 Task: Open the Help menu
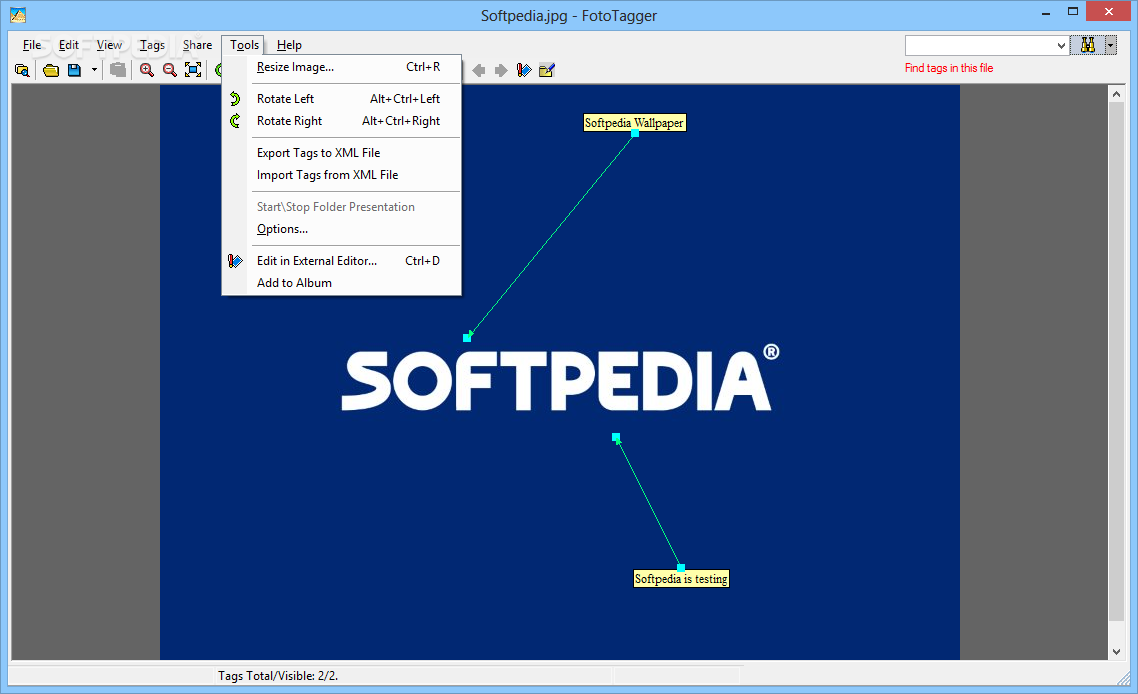tap(289, 45)
